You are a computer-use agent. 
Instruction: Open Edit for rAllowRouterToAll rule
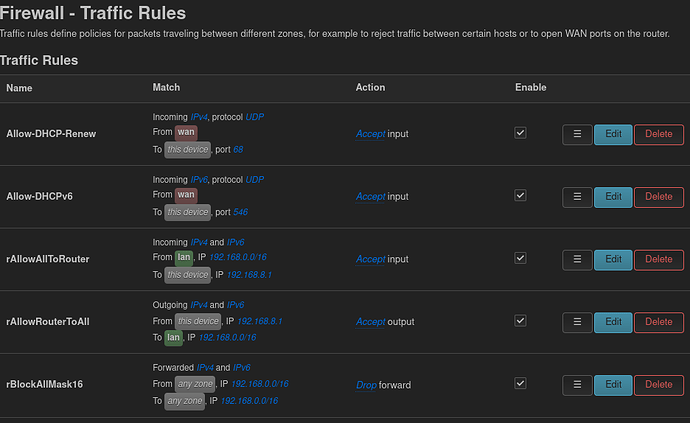[613, 322]
